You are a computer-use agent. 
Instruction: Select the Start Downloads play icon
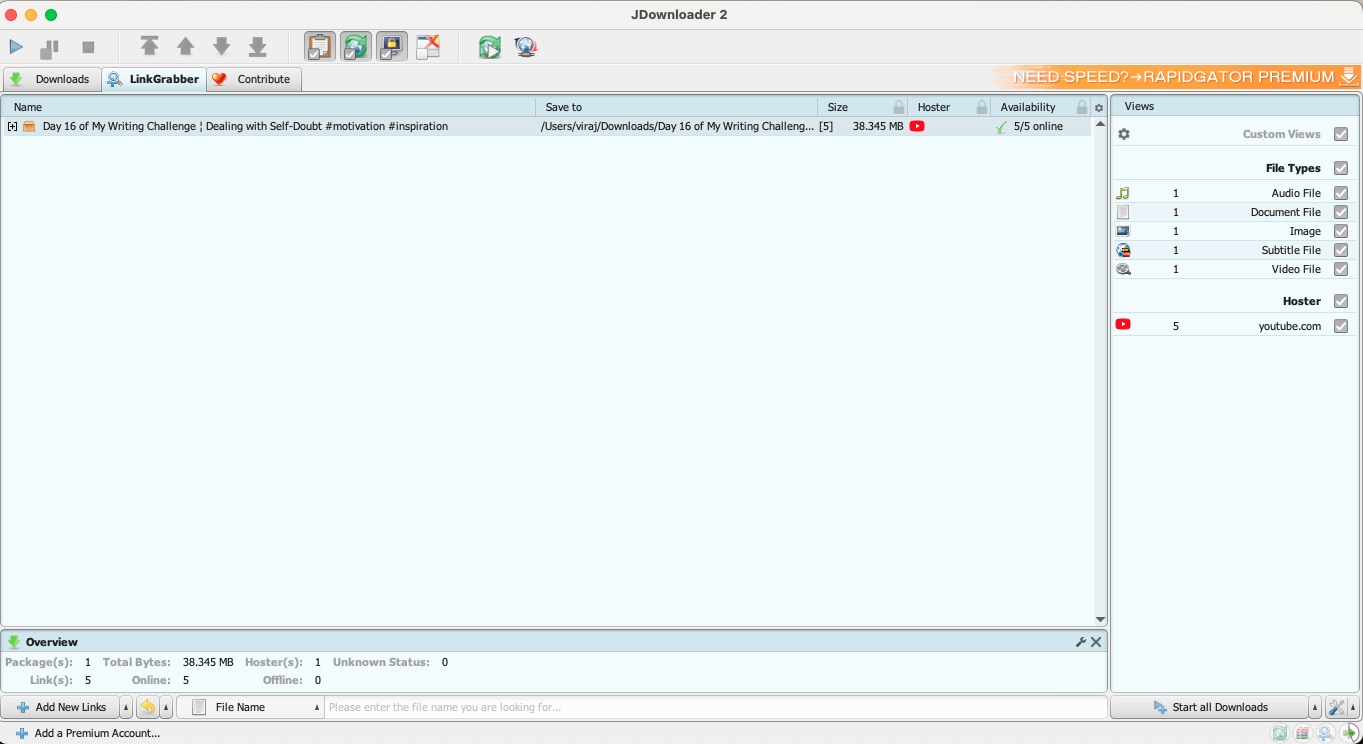click(16, 46)
